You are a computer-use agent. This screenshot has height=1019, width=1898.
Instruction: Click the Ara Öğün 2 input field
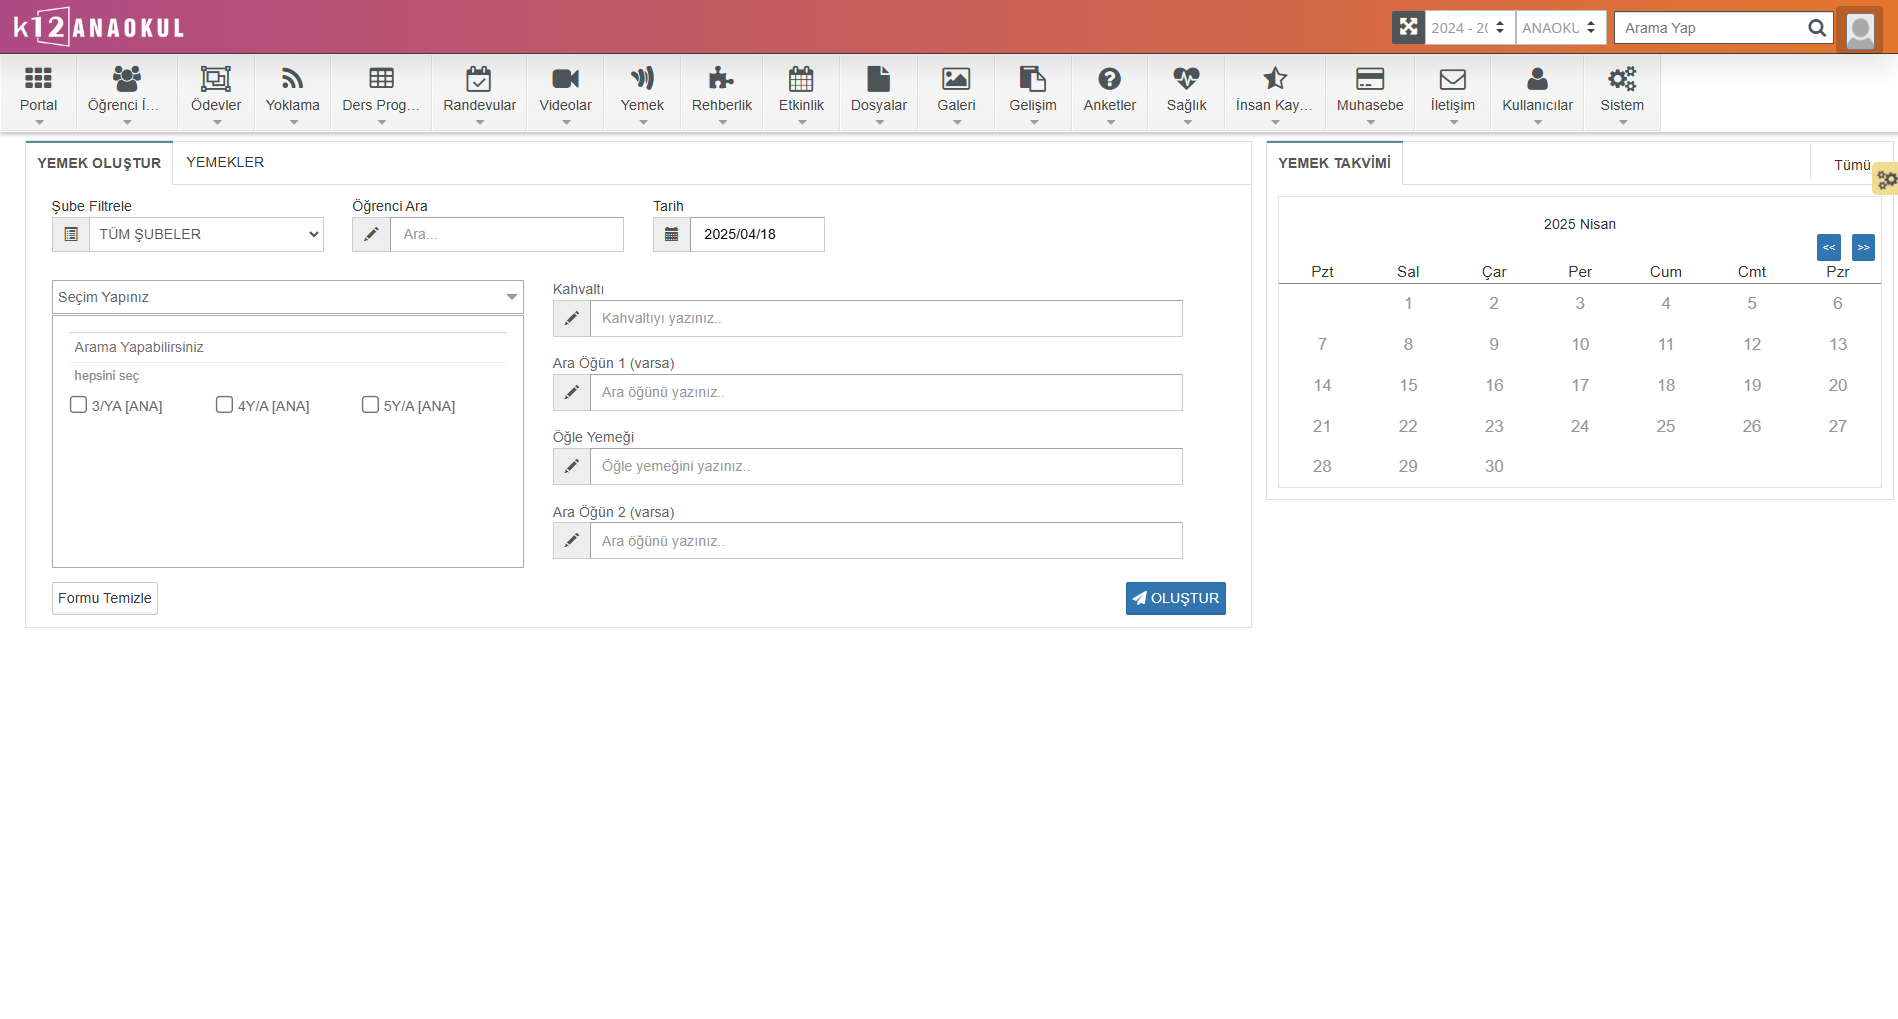(x=886, y=540)
